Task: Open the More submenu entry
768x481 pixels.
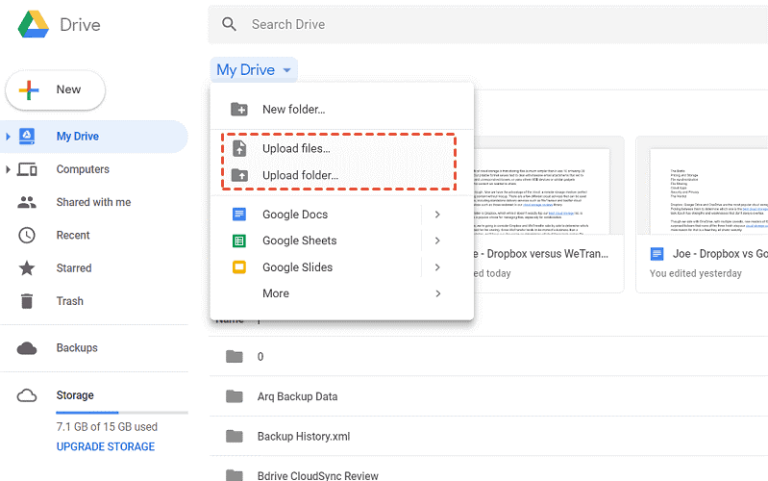Action: (342, 293)
